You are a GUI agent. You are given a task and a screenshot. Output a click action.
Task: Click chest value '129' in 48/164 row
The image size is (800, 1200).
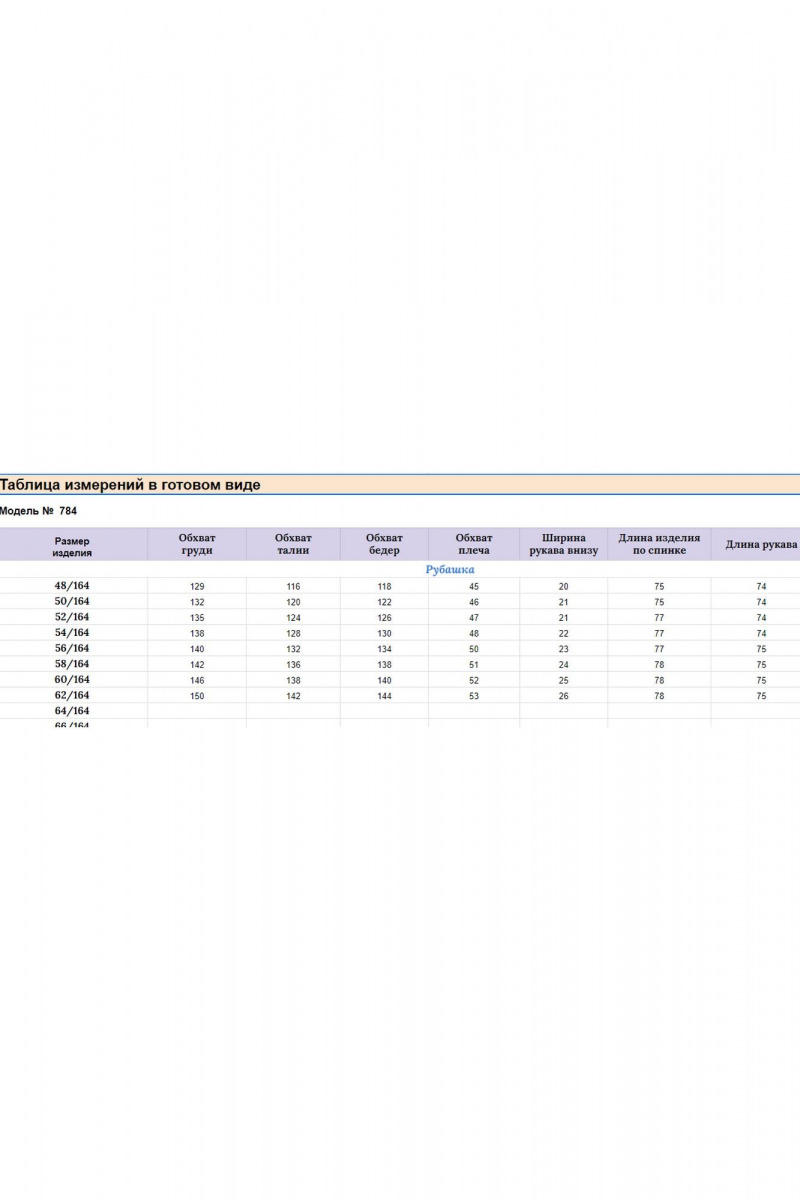[197, 587]
